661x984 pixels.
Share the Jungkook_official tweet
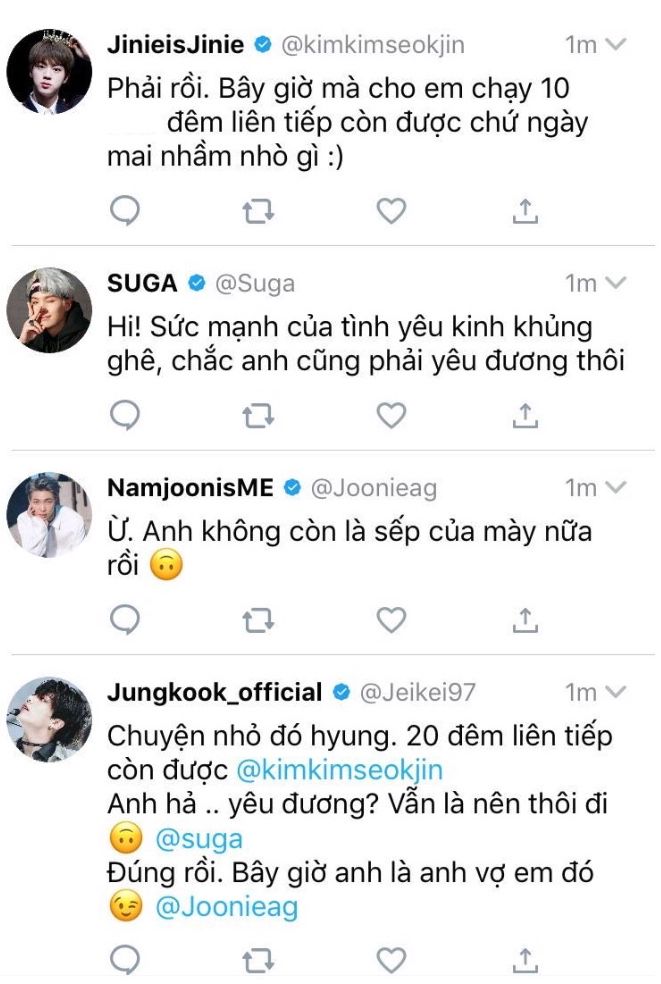526,961
